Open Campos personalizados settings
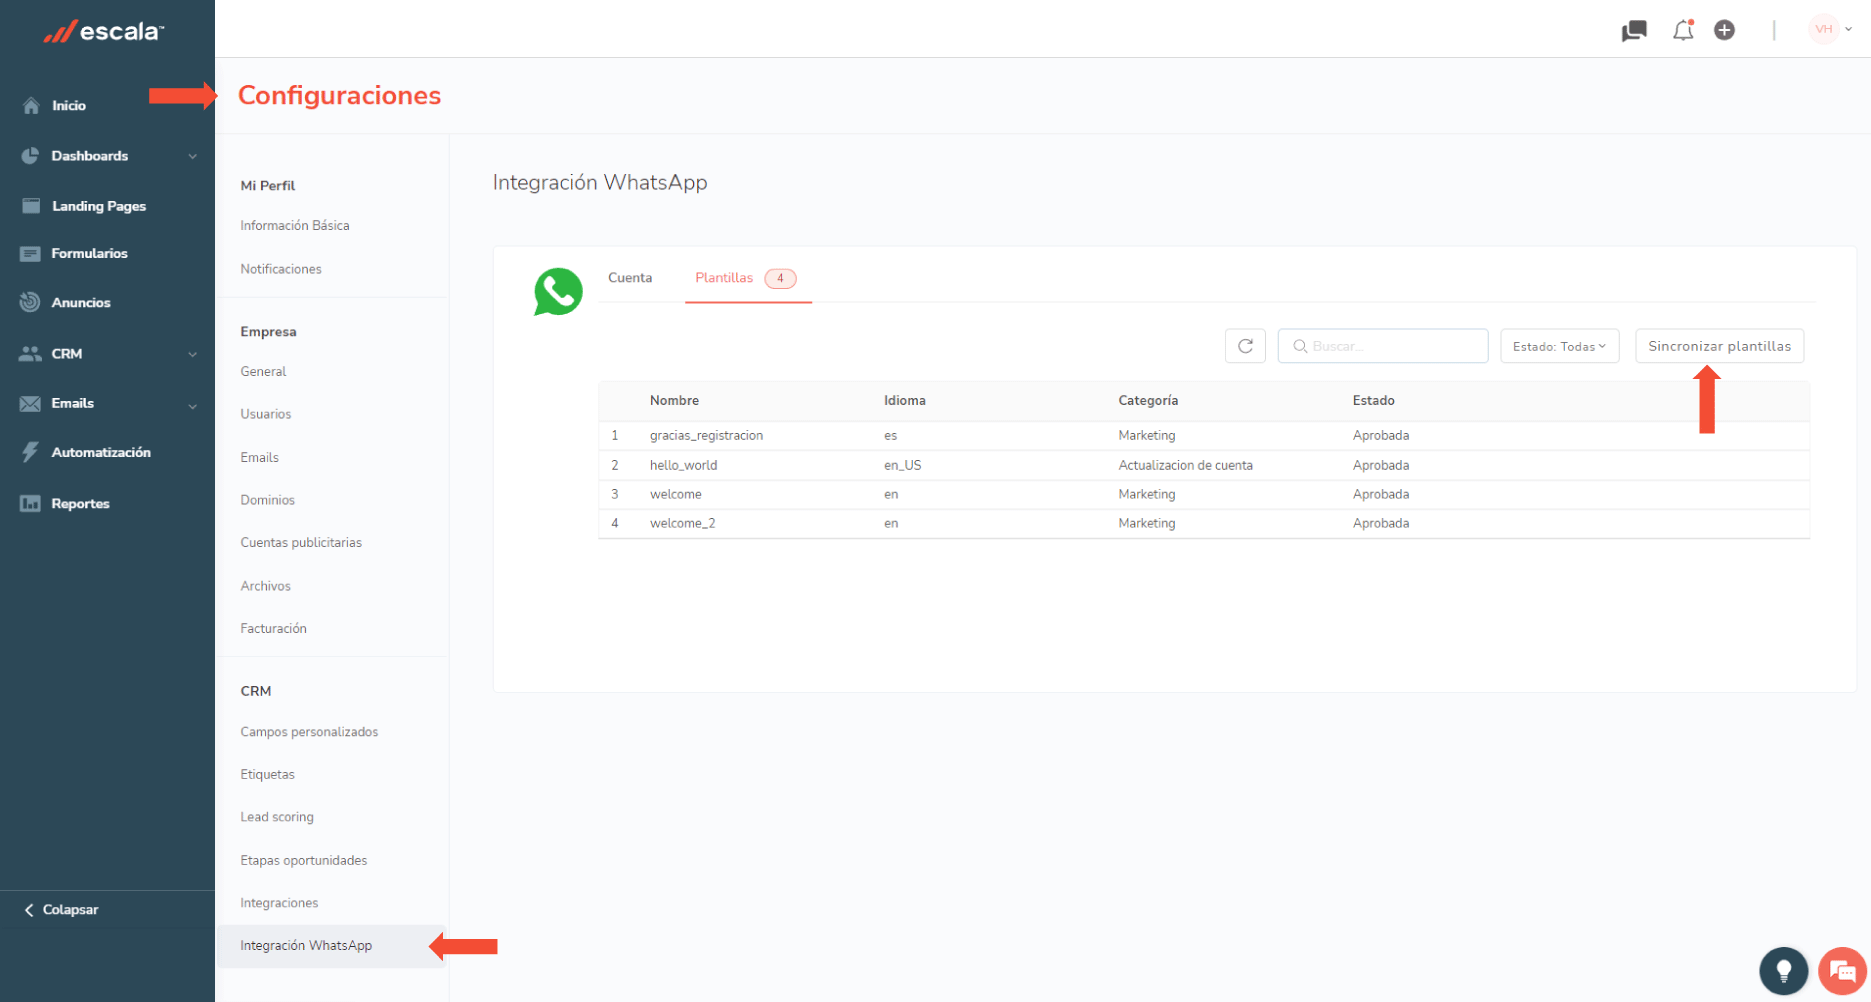 [309, 732]
